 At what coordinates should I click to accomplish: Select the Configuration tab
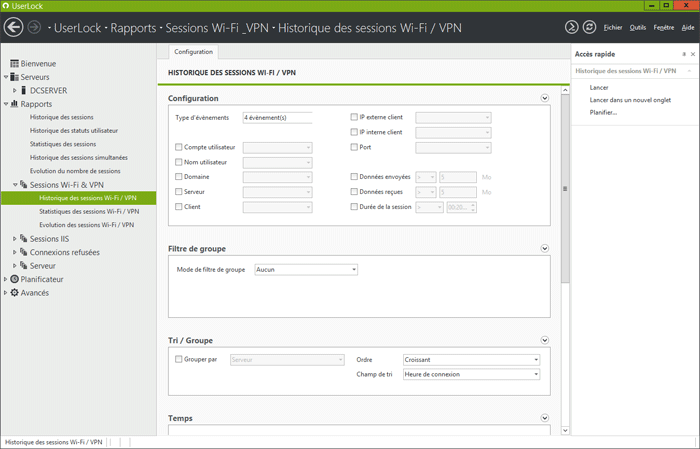(x=193, y=52)
